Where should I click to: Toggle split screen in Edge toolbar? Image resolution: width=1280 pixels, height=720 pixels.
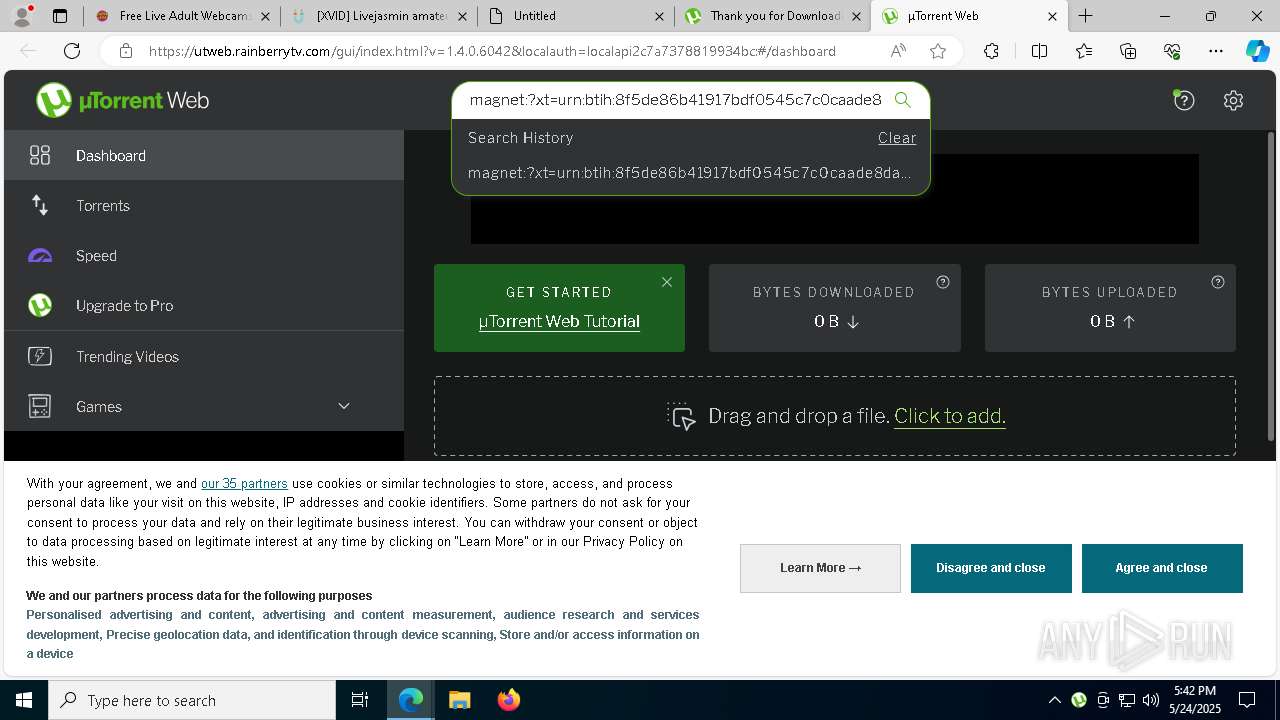[1039, 51]
